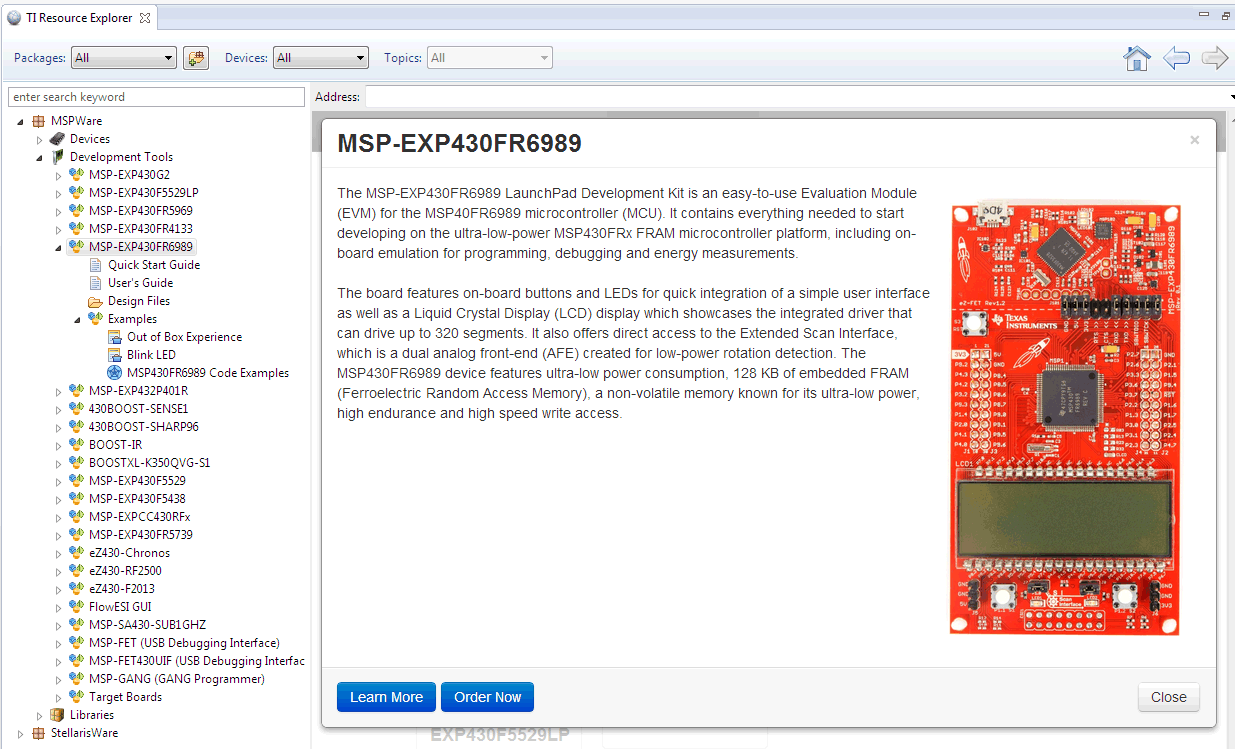This screenshot has height=749, width=1235.
Task: Click the search keyword input field
Action: point(155,96)
